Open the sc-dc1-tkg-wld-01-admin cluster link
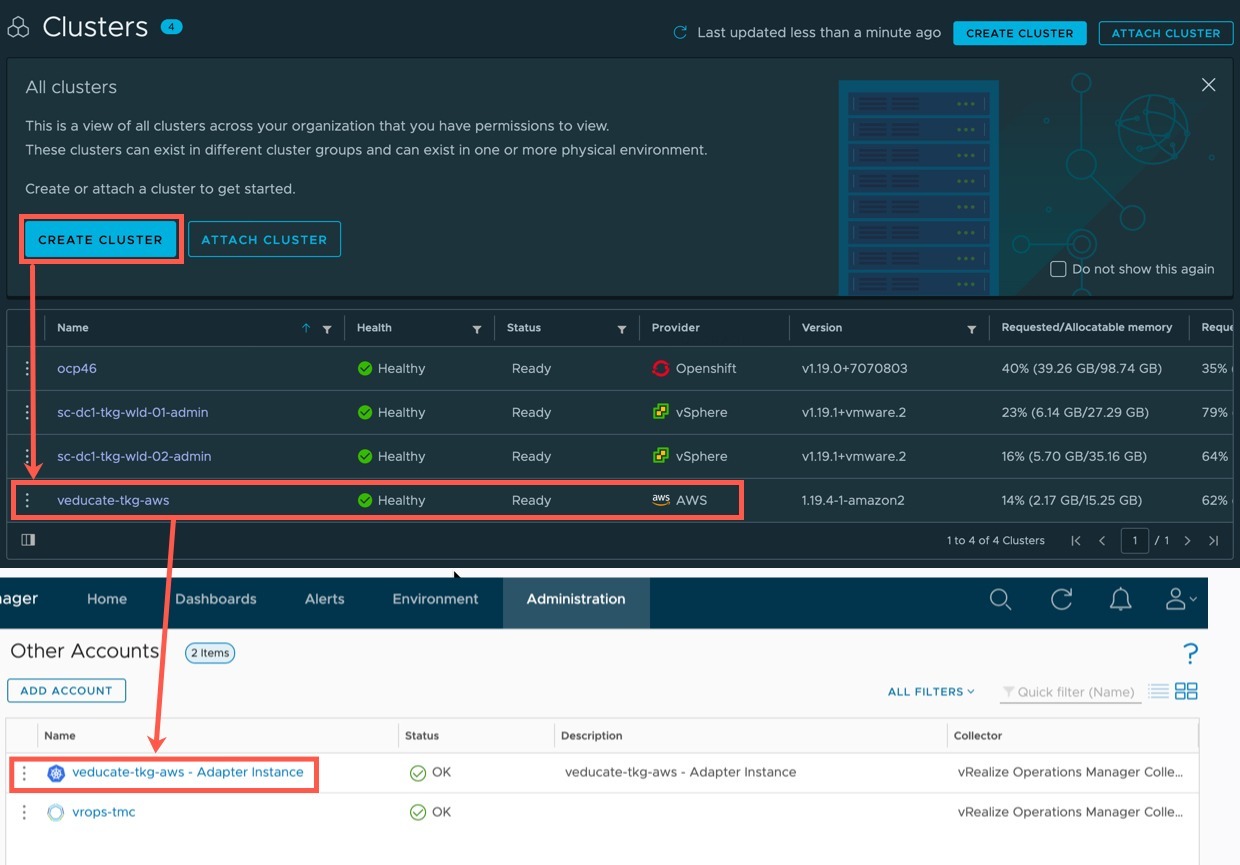Screen dimensions: 1240x865 coord(133,413)
